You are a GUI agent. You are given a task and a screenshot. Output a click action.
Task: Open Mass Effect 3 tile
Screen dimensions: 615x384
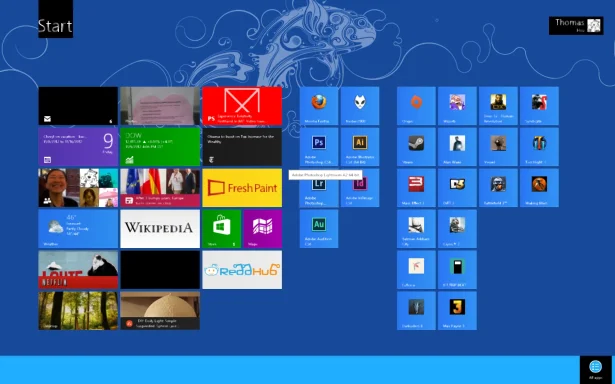[416, 188]
